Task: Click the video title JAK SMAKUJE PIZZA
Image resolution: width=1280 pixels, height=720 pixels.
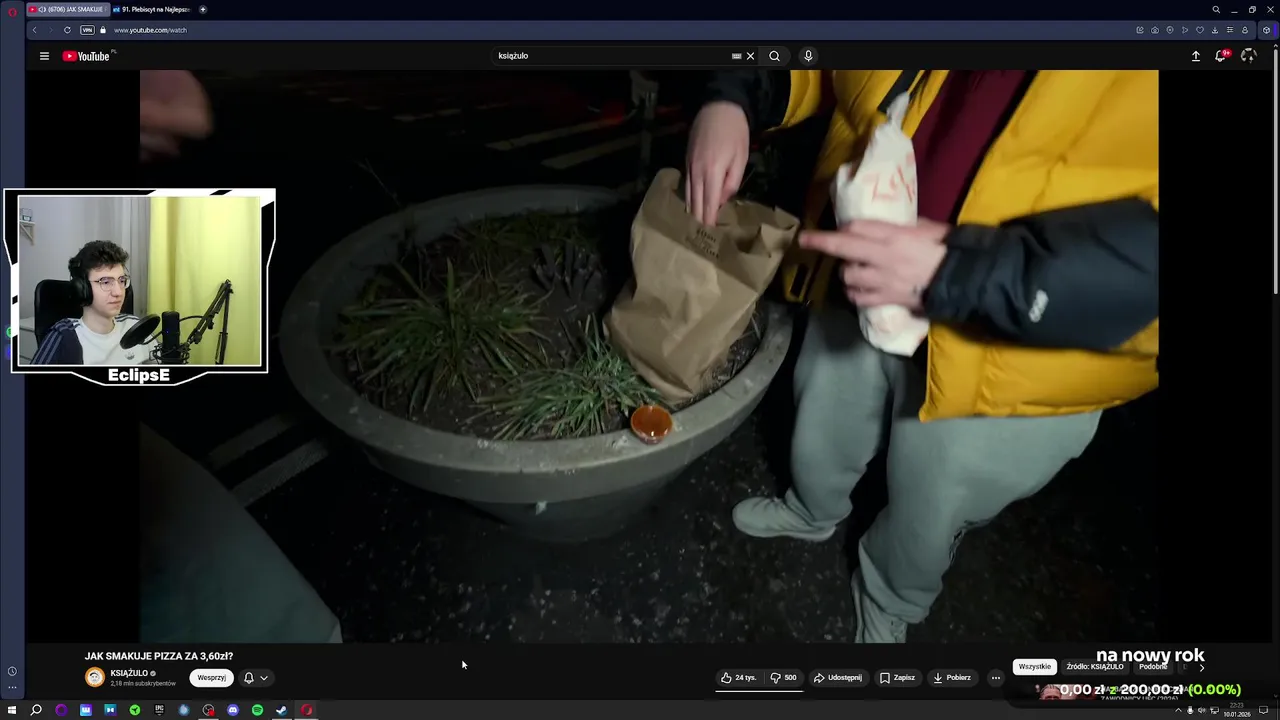Action: tap(159, 656)
